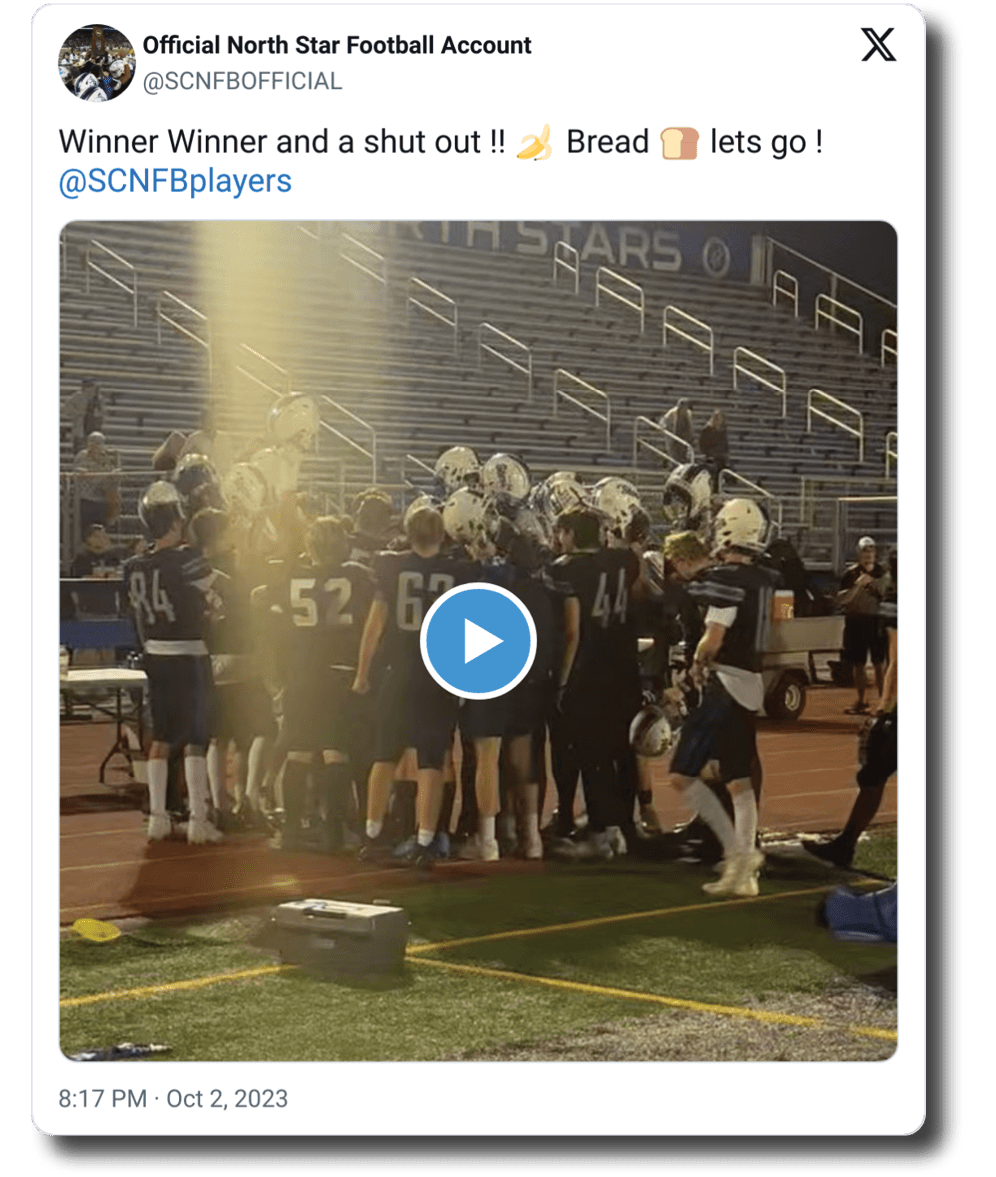Click the bread emoji in the tweet
This screenshot has width=996, height=1177.
coord(679,143)
